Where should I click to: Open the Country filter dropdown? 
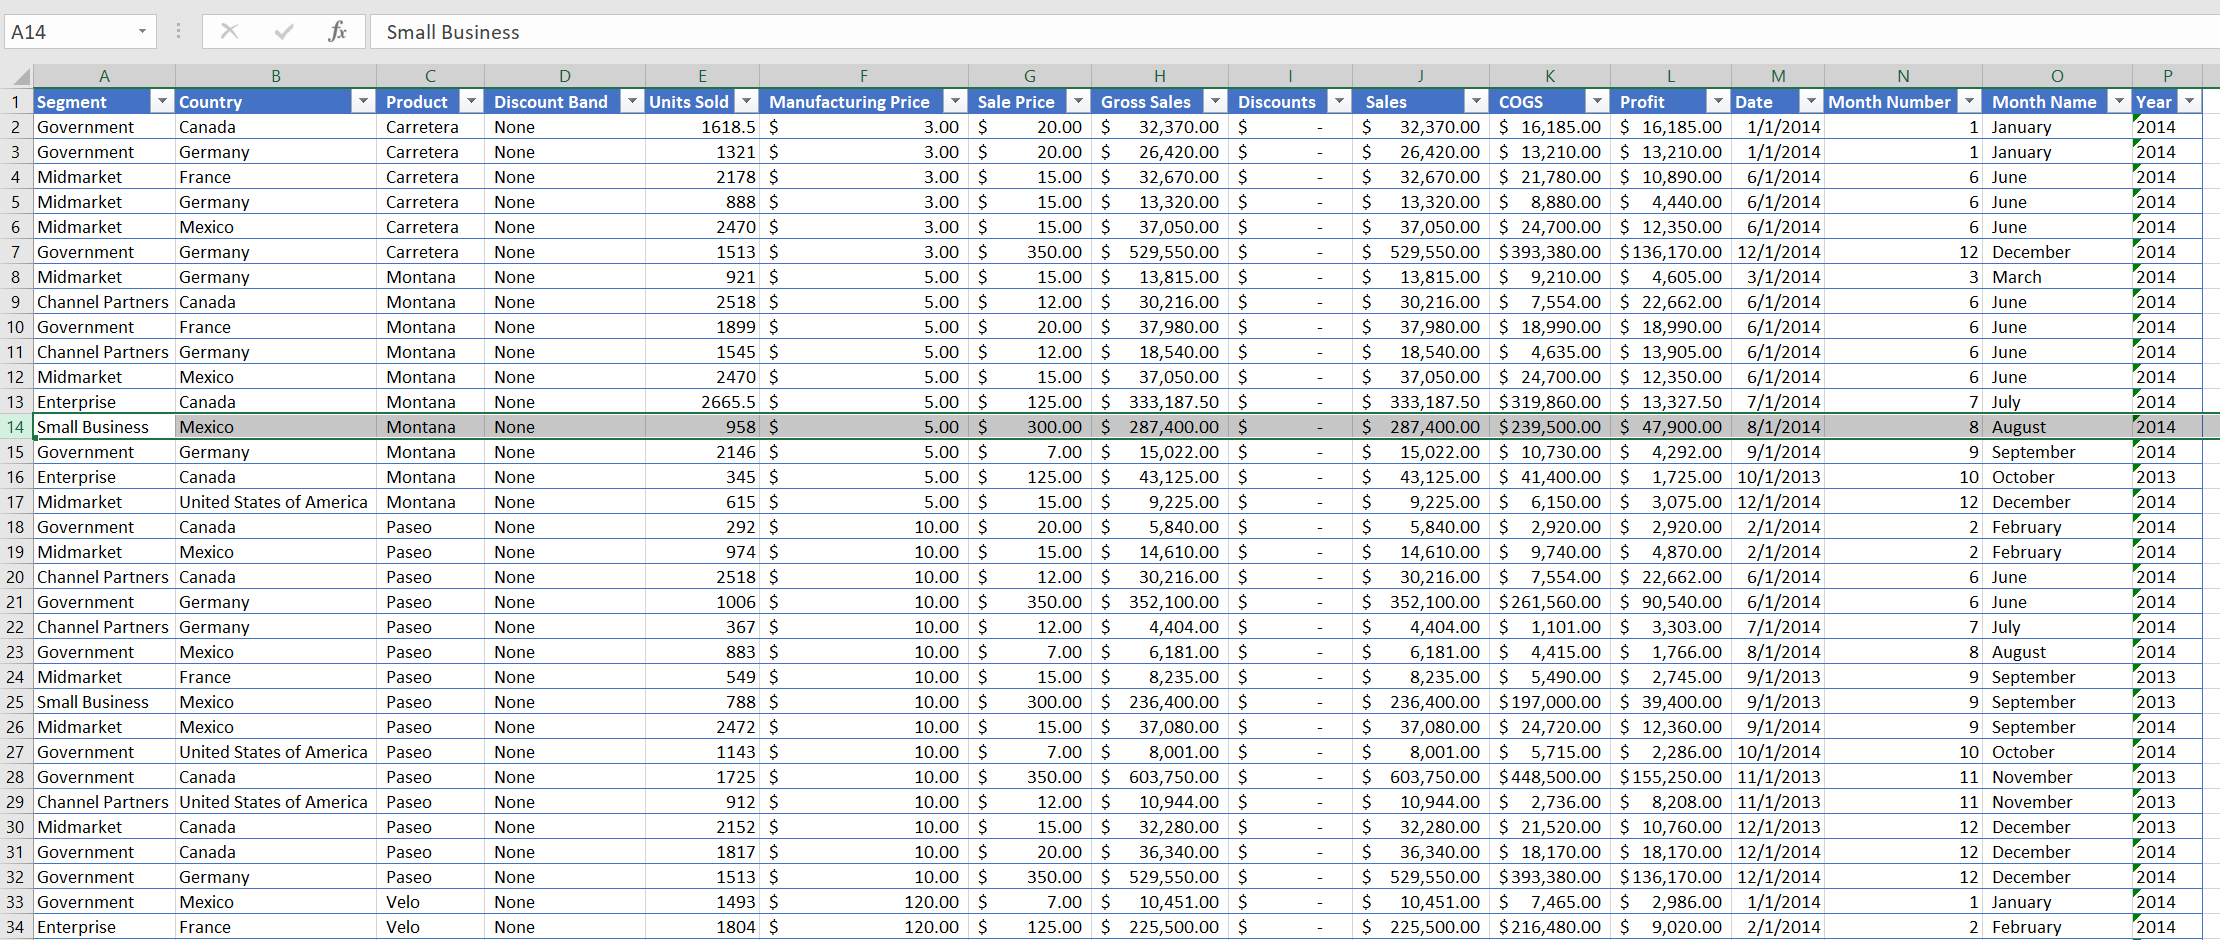pyautogui.click(x=363, y=101)
